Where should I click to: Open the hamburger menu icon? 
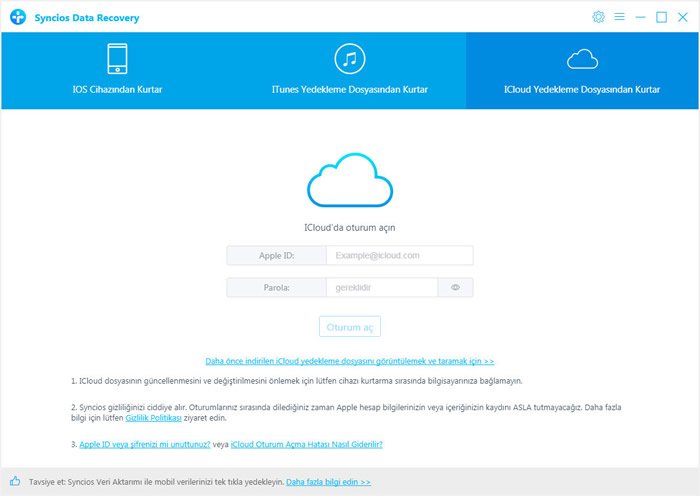coord(619,17)
